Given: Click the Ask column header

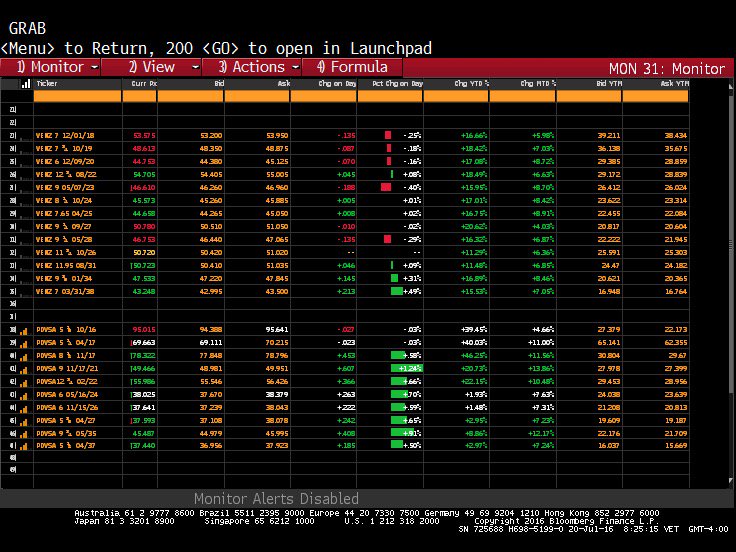Looking at the screenshot, I should [284, 84].
